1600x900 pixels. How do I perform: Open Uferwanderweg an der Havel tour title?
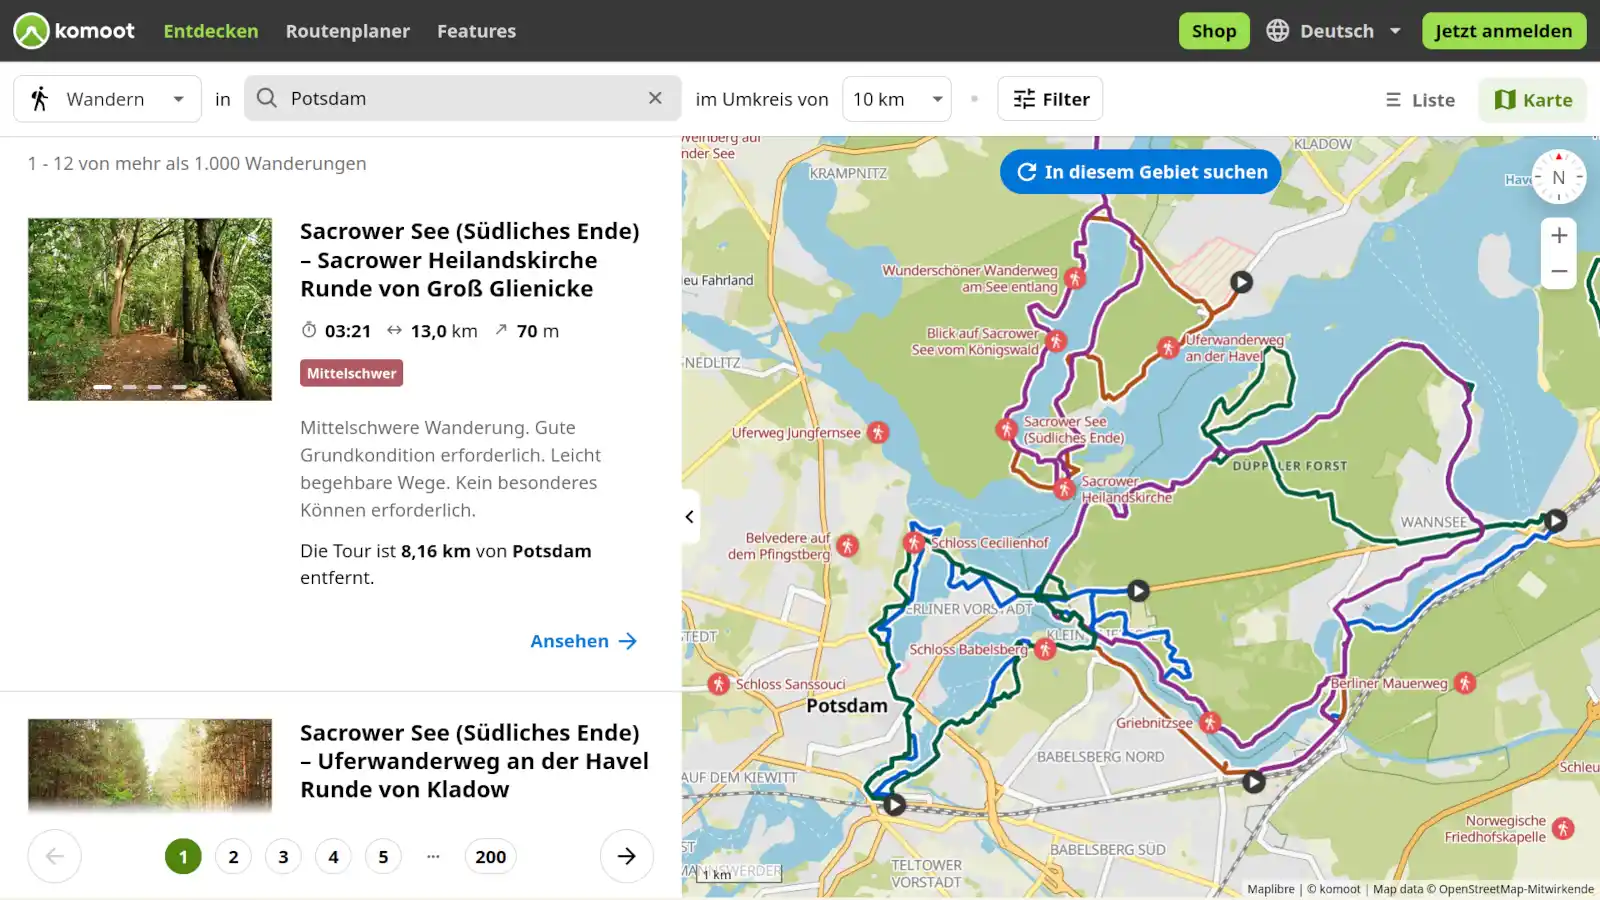[x=474, y=761]
